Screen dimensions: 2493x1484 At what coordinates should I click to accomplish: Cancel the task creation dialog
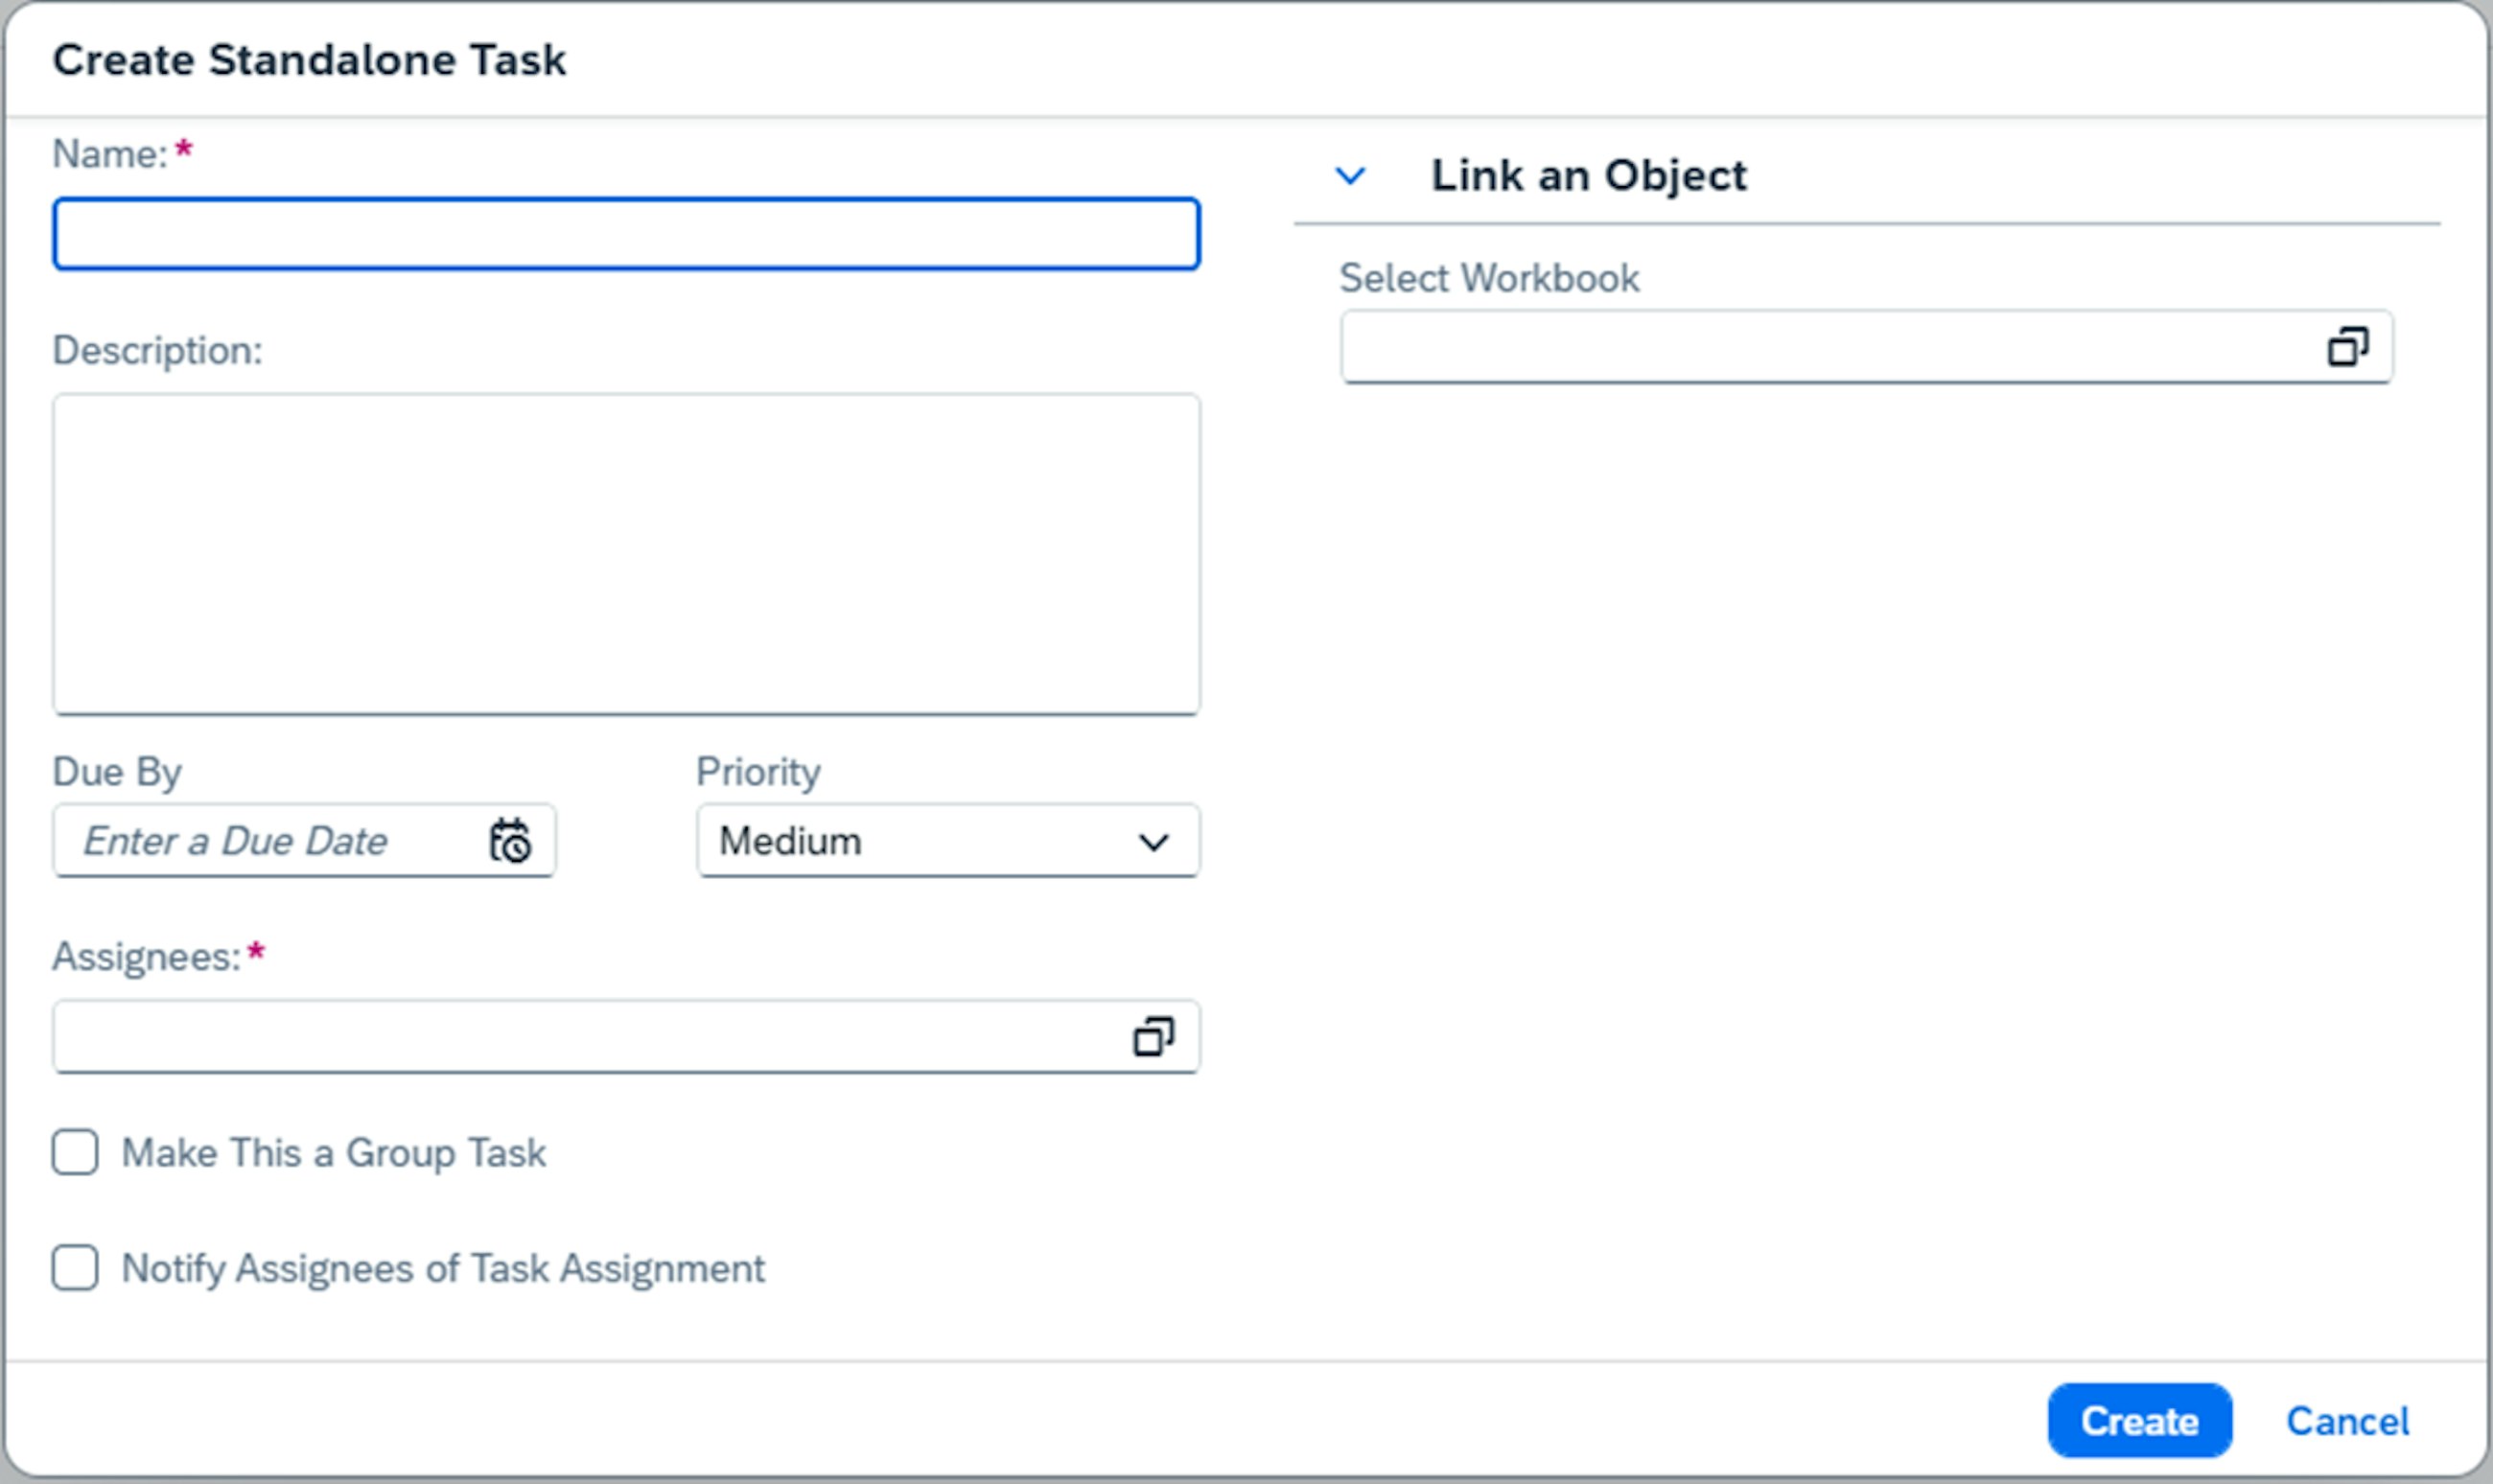pyautogui.click(x=2347, y=1421)
